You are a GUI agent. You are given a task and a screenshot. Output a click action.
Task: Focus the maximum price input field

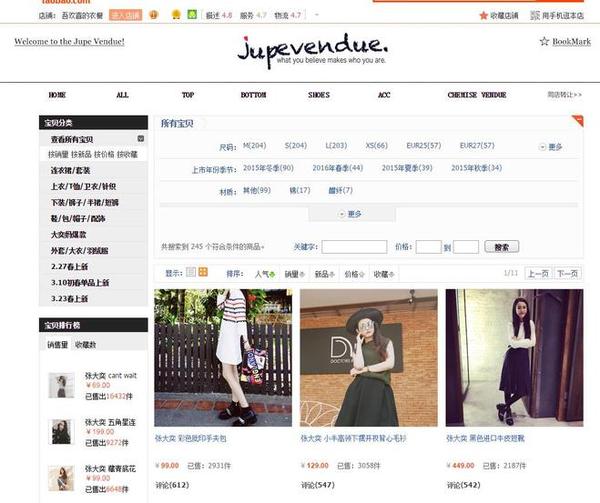click(x=466, y=247)
